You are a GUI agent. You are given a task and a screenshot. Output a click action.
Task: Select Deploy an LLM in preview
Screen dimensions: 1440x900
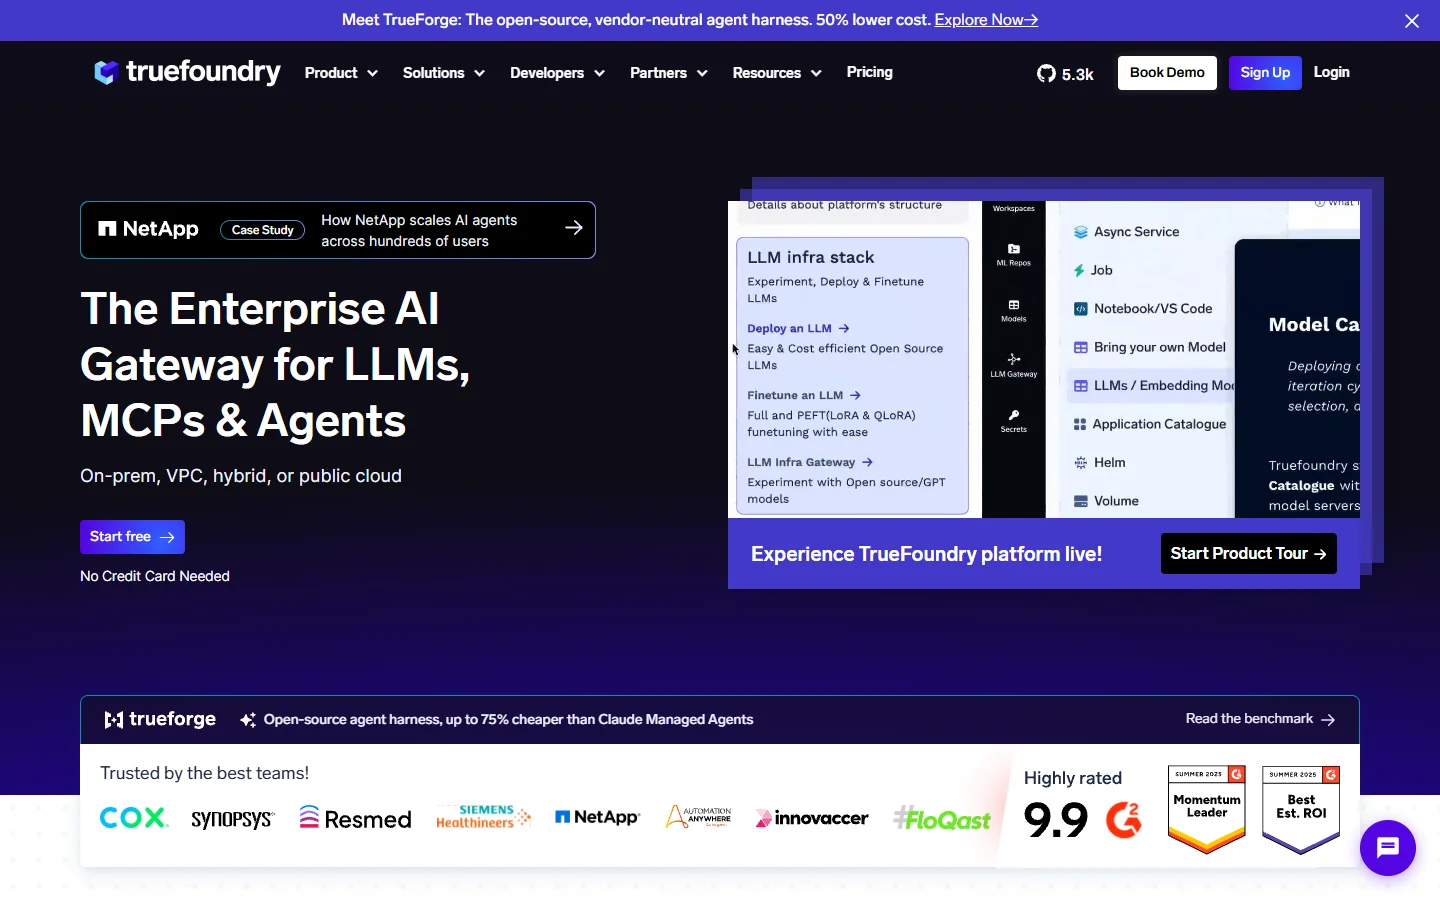pos(798,328)
